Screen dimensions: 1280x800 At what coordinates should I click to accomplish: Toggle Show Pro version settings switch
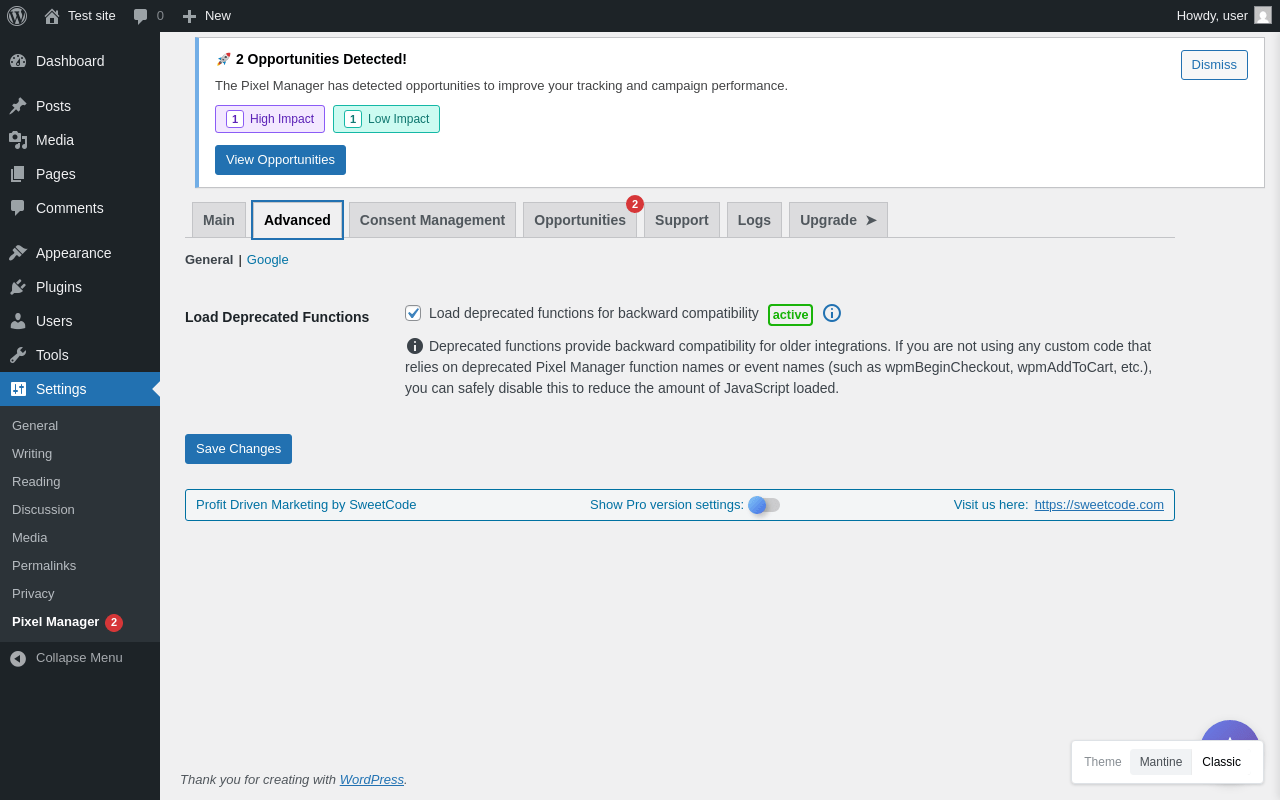764,505
